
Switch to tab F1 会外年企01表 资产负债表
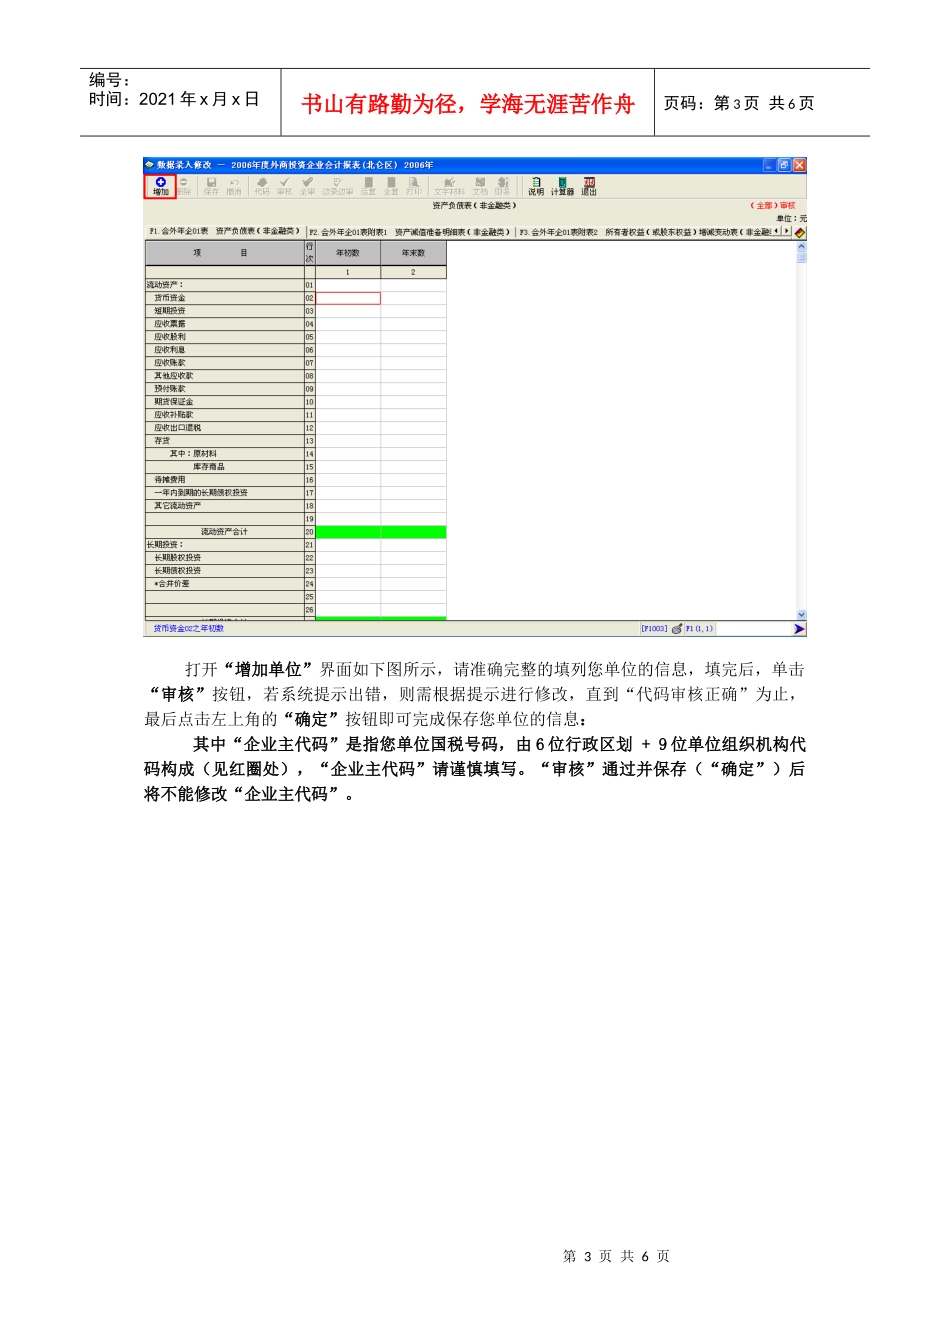point(224,231)
